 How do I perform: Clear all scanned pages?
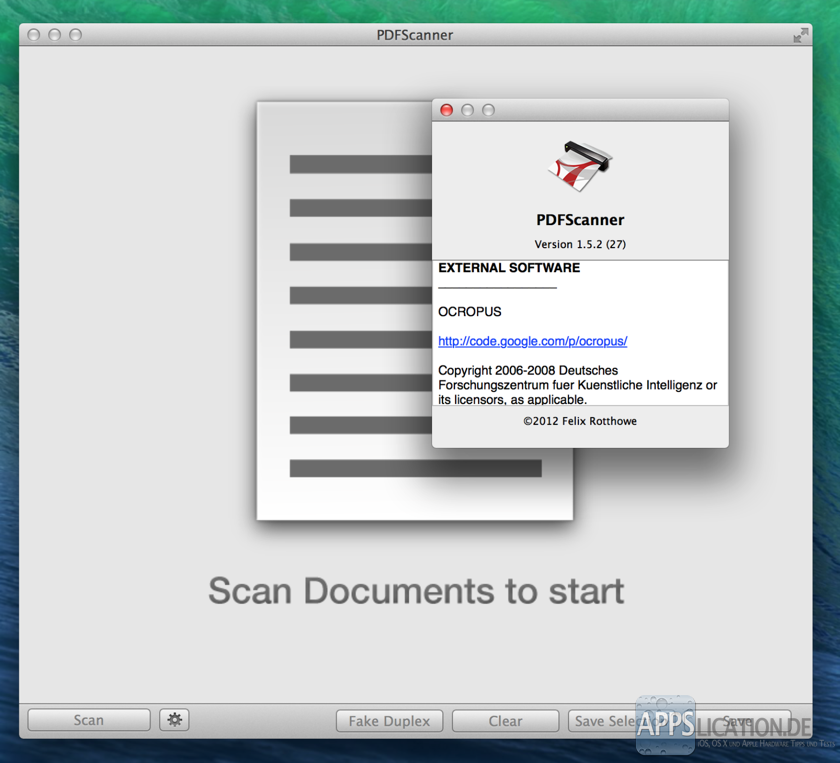click(x=505, y=721)
